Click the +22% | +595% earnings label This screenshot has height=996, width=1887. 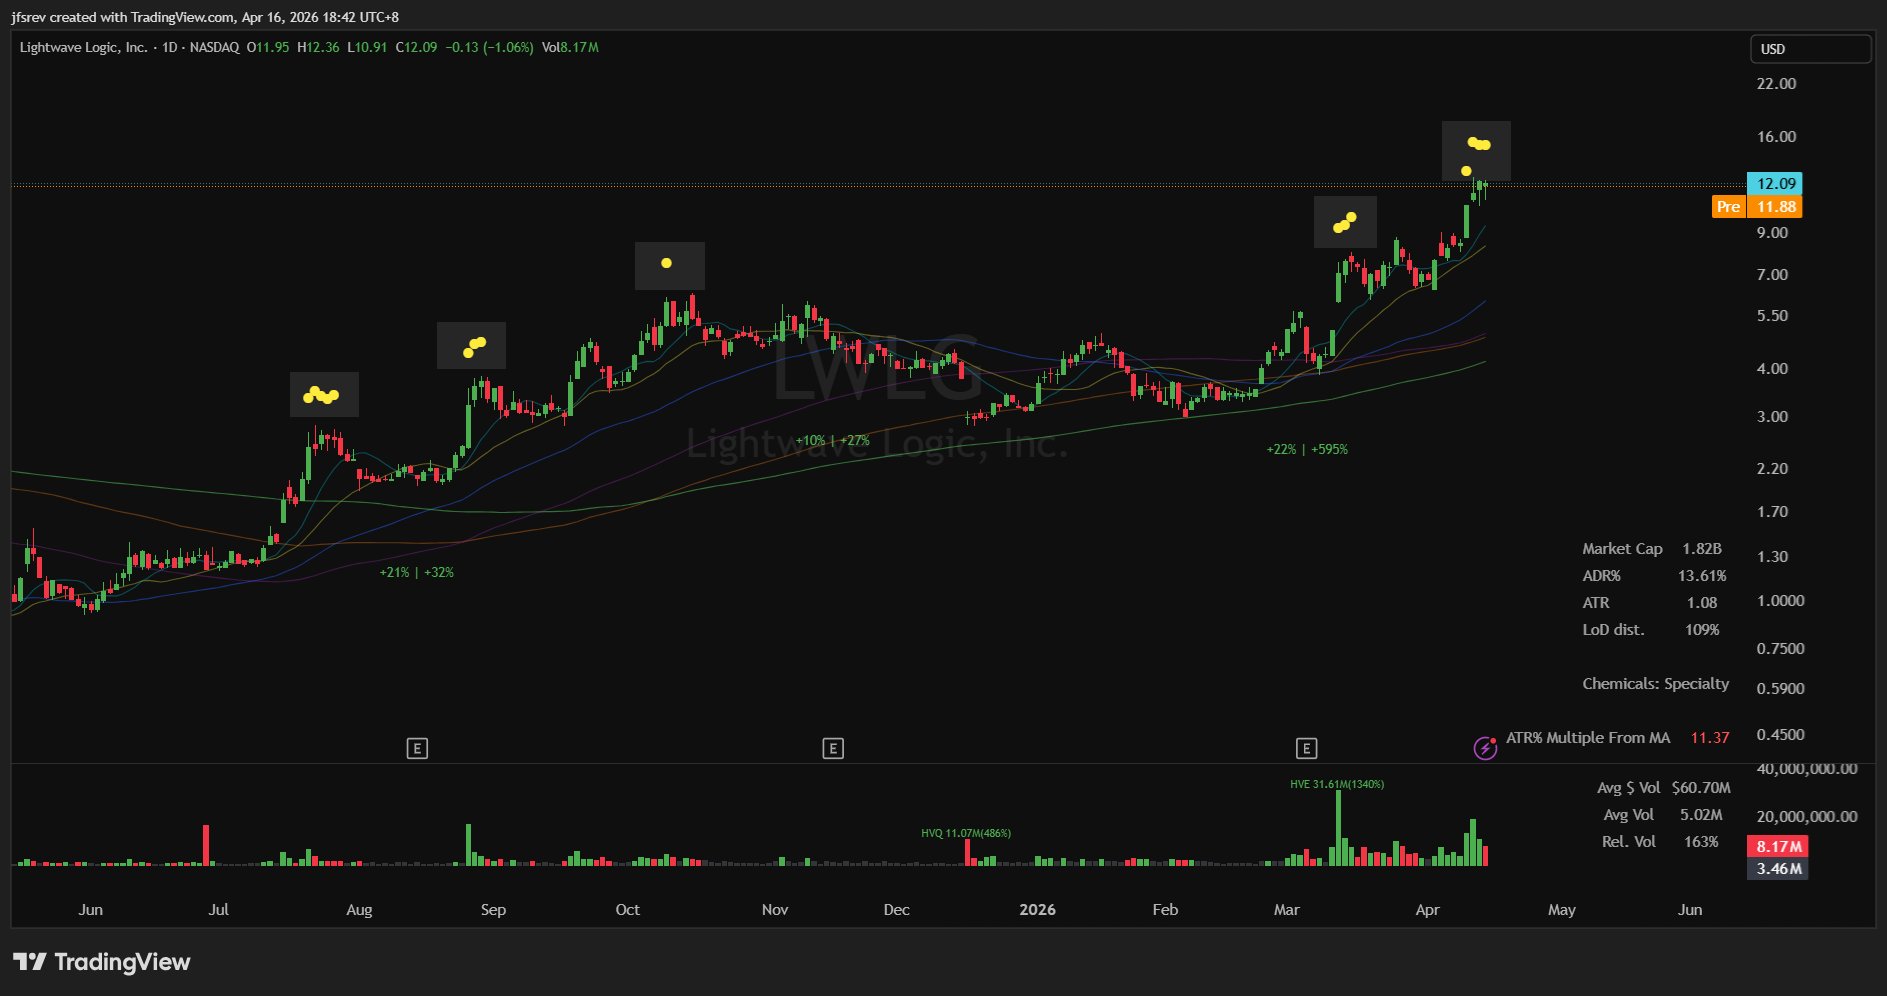pyautogui.click(x=1307, y=449)
